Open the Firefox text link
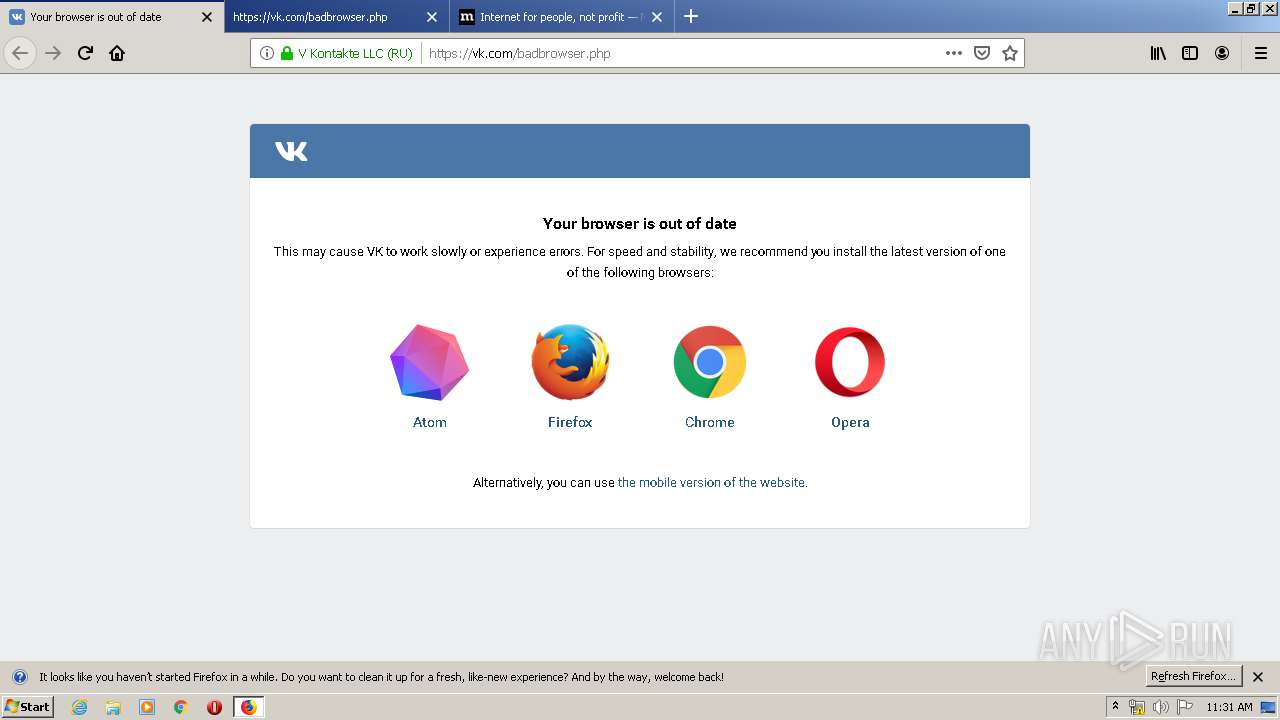 click(570, 422)
